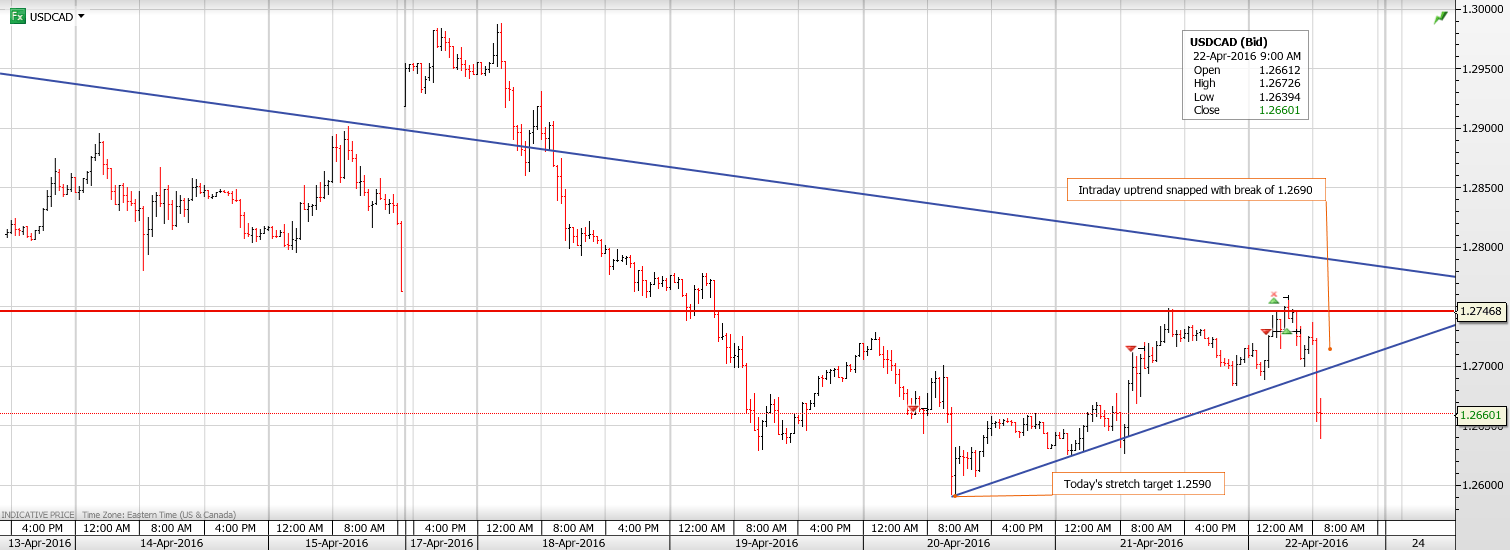
Task: Click the red X marker above the chart peak
Action: pyautogui.click(x=1273, y=296)
